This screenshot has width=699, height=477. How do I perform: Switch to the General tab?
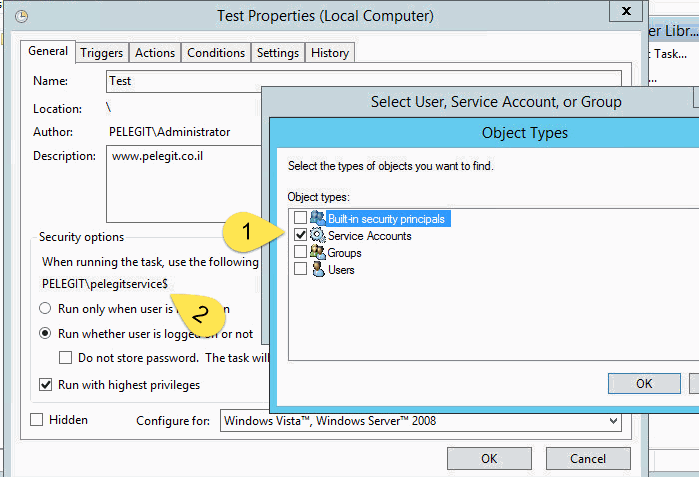point(48,51)
